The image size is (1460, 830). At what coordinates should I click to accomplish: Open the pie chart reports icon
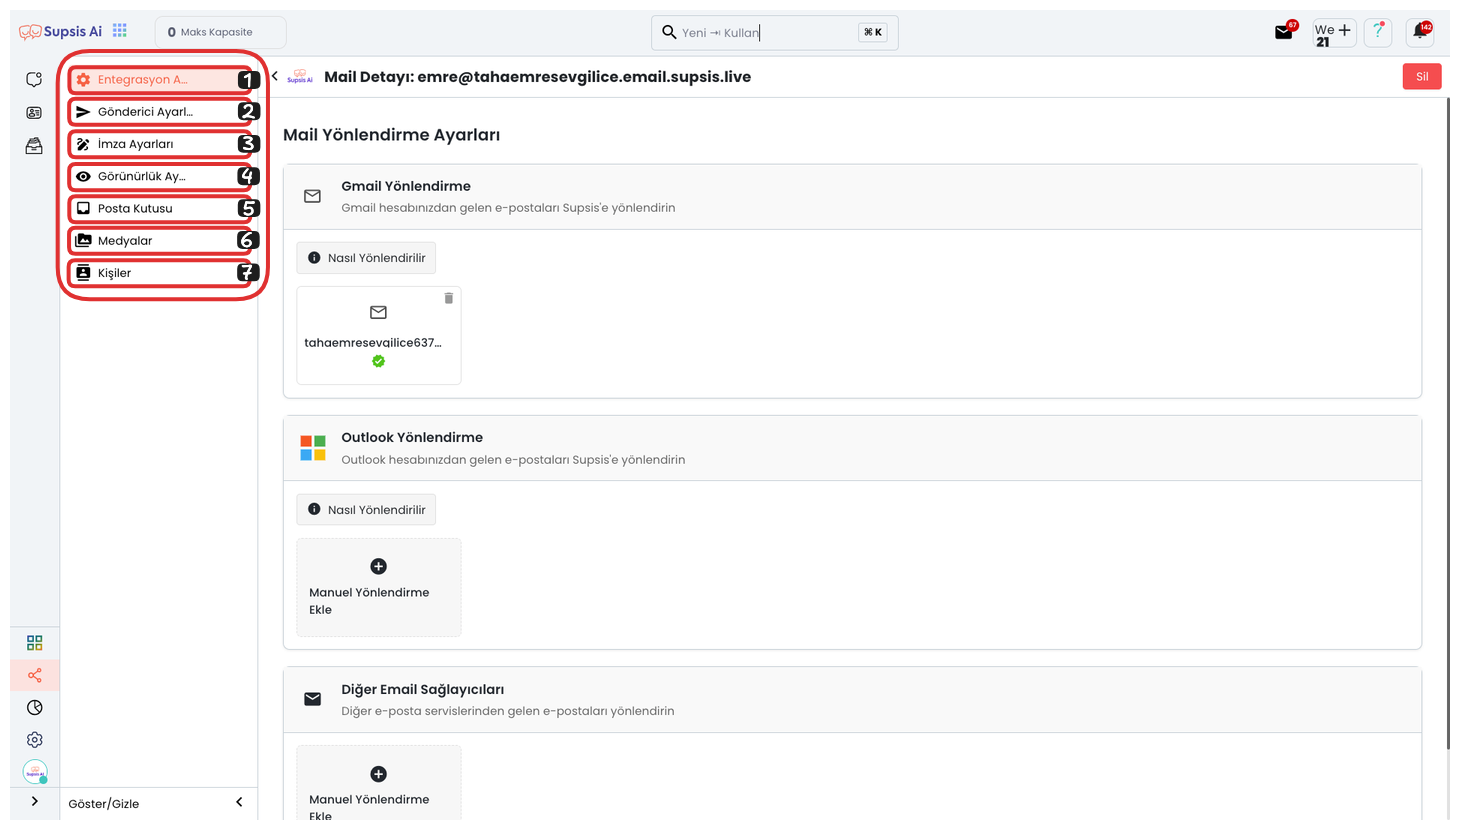click(35, 708)
